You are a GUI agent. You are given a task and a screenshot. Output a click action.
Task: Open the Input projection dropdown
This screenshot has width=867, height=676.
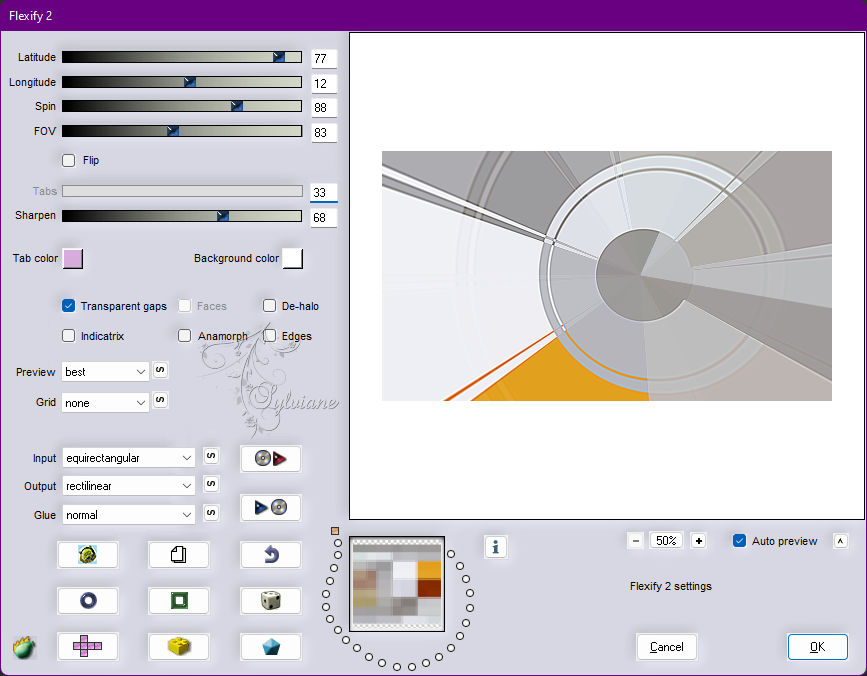(128, 458)
